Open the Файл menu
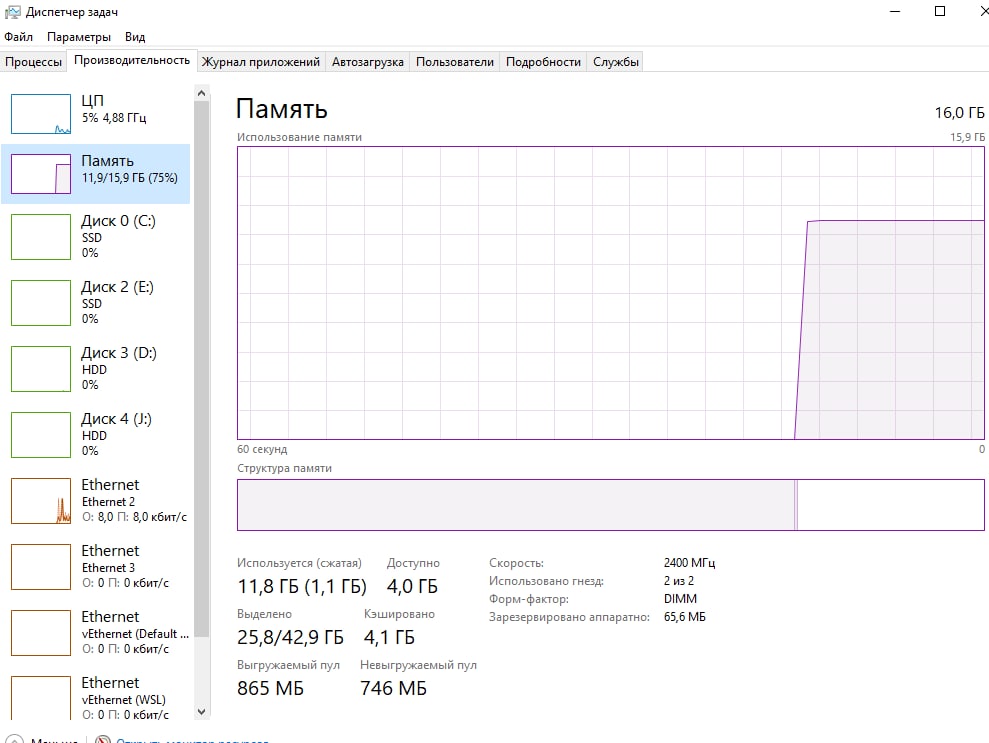Image resolution: width=989 pixels, height=743 pixels. pyautogui.click(x=18, y=37)
